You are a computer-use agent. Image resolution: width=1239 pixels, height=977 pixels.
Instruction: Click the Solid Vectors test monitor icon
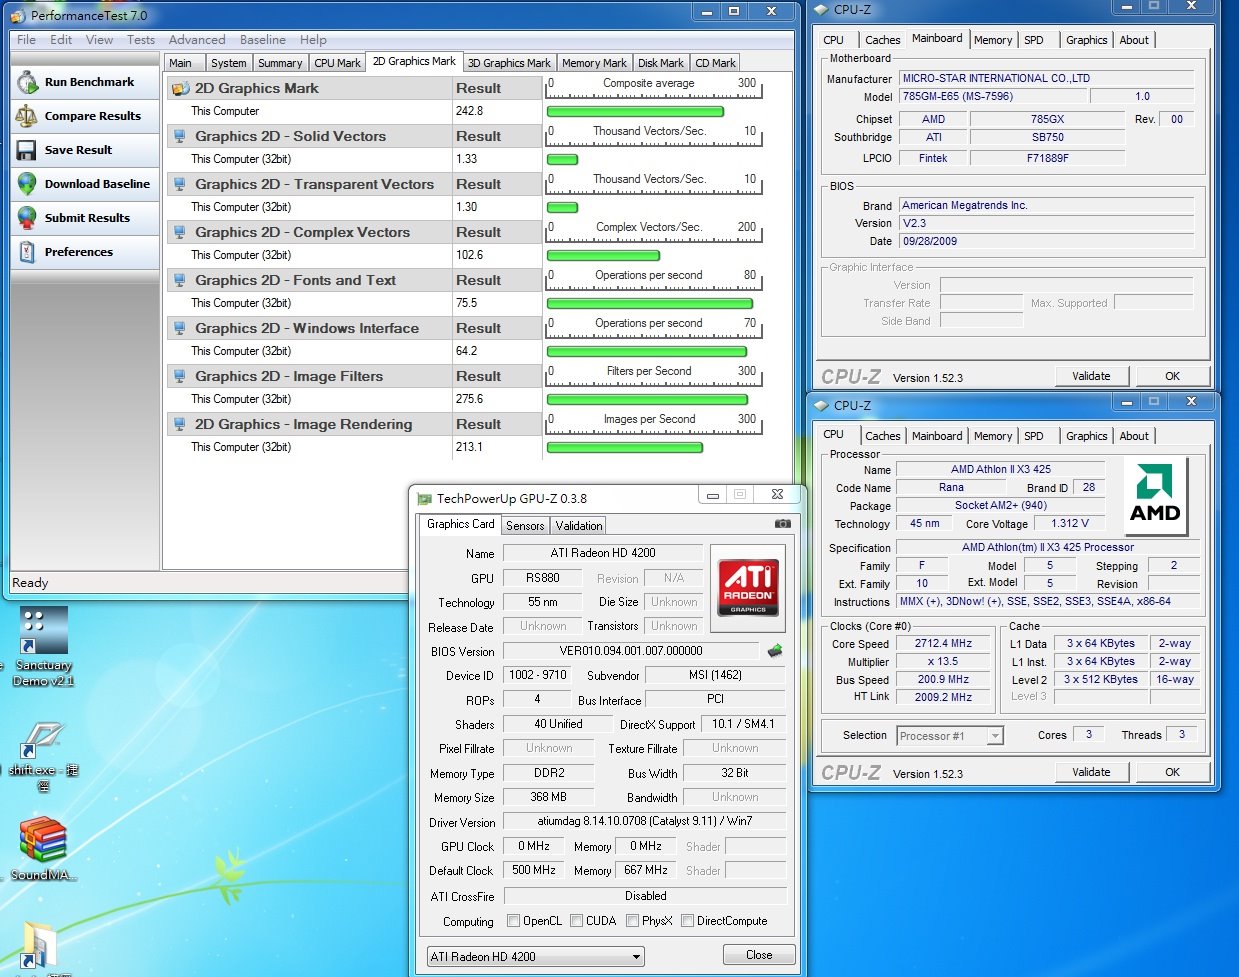point(180,136)
